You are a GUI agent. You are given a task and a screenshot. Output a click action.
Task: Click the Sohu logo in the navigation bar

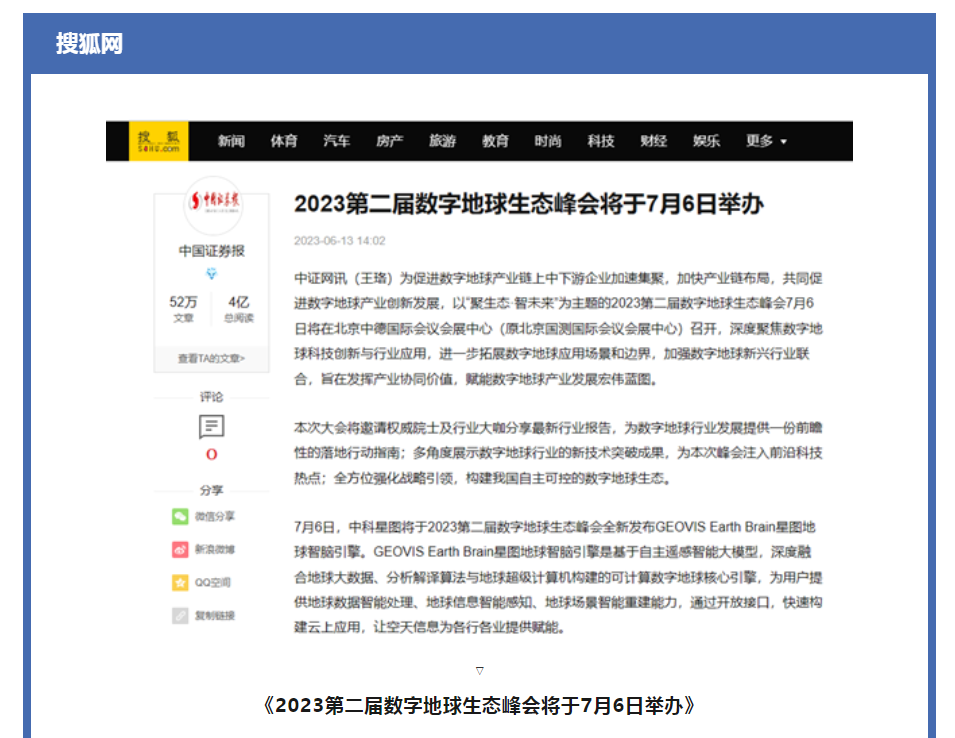point(158,141)
